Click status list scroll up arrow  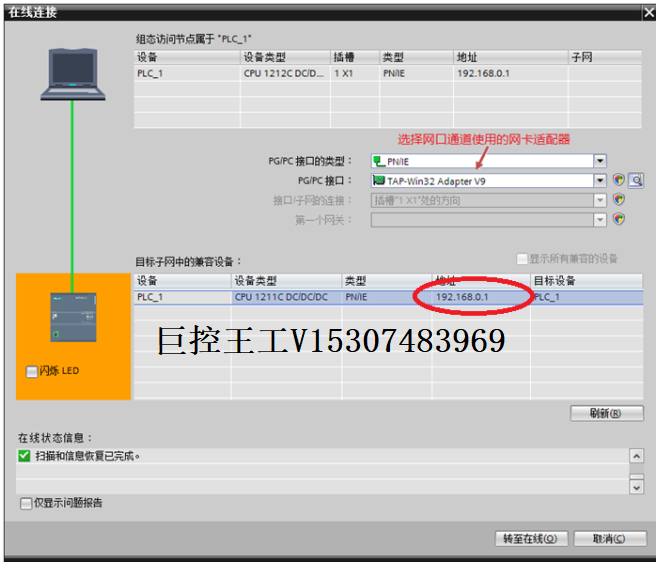637,456
